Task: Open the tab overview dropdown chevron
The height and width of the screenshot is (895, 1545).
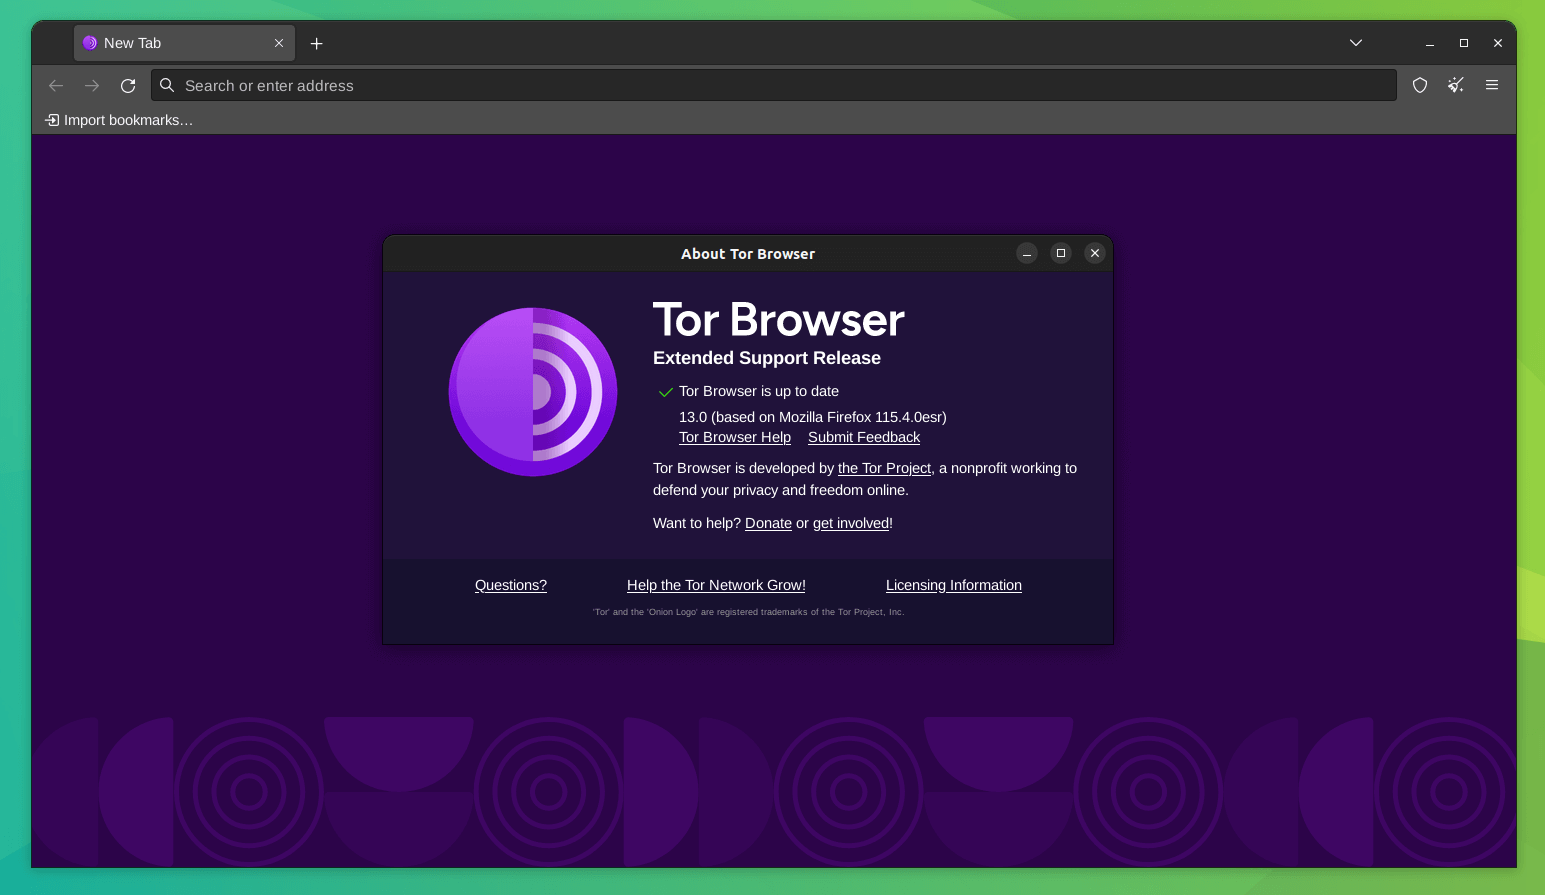Action: (x=1355, y=43)
